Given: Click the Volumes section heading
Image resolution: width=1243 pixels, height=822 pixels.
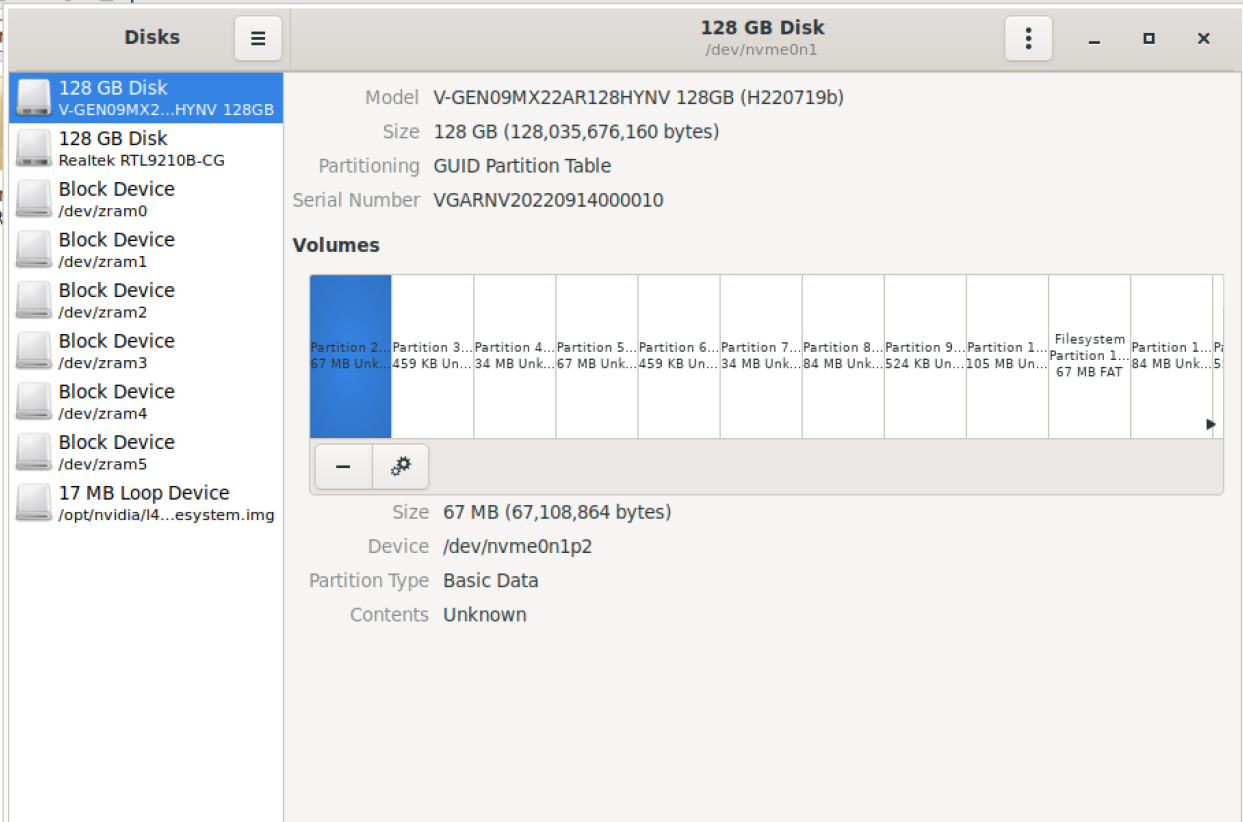Looking at the screenshot, I should (x=336, y=245).
